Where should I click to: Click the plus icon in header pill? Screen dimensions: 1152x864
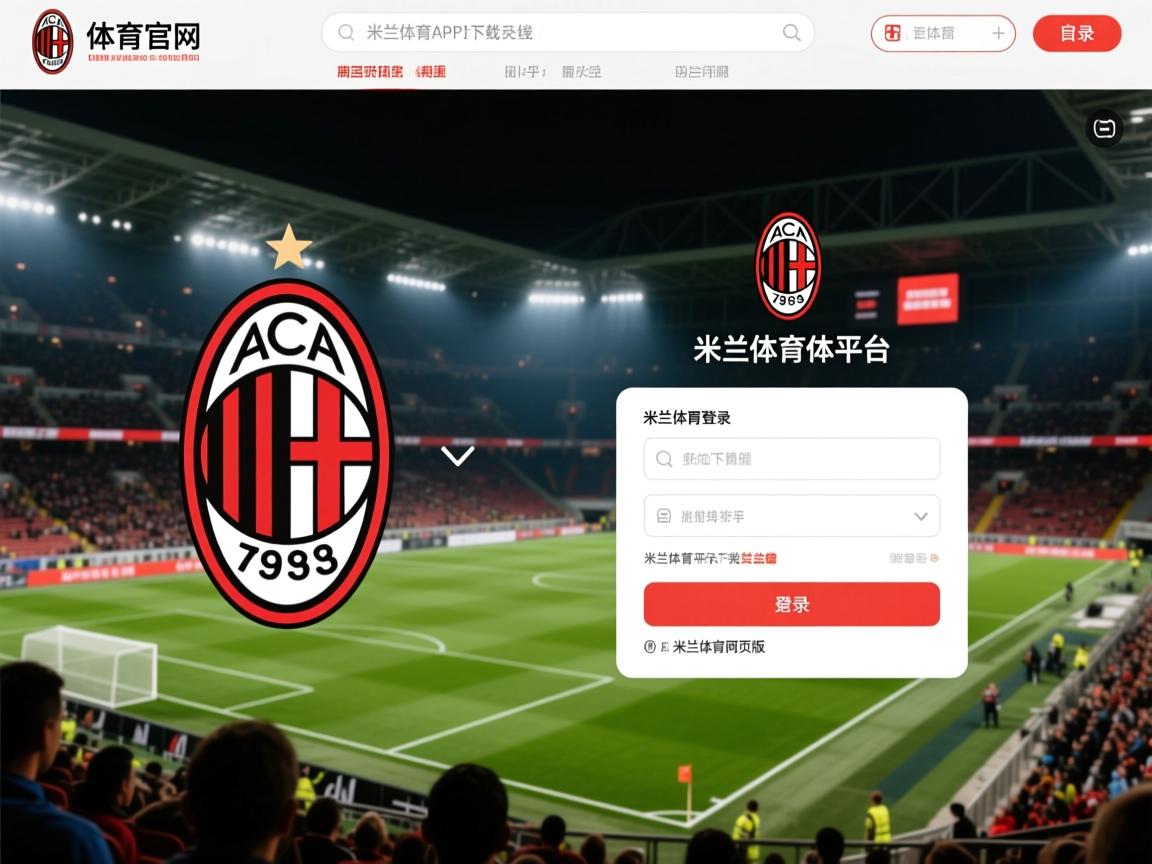point(998,33)
